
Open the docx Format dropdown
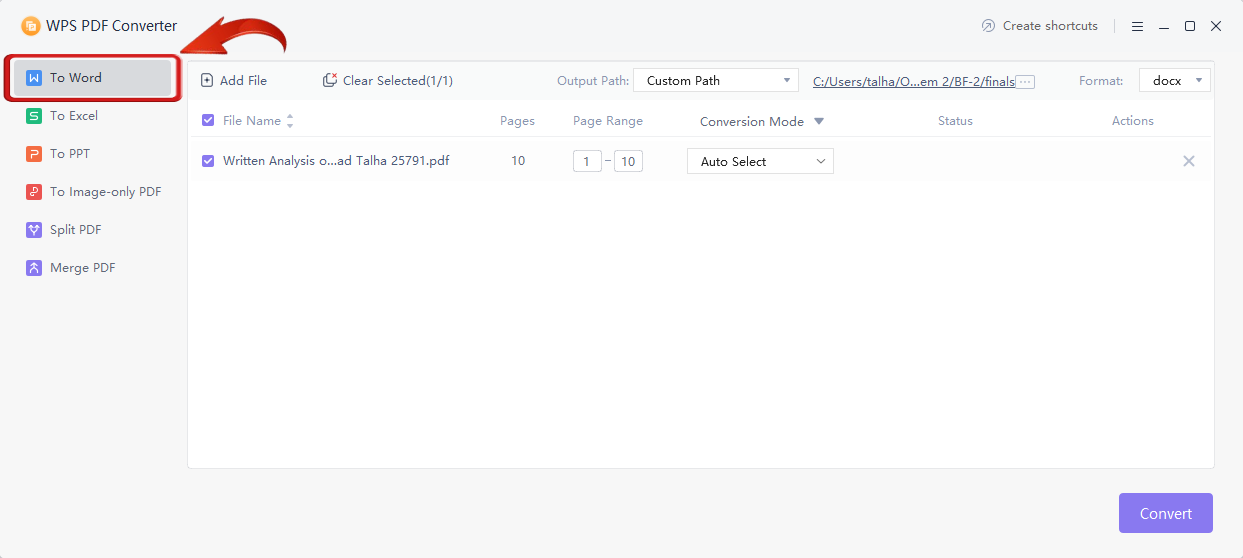[x=1174, y=81]
